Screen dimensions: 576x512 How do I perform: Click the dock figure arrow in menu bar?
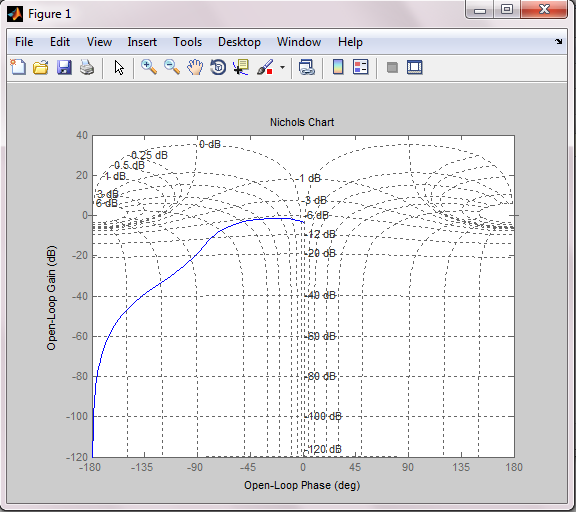[x=559, y=42]
